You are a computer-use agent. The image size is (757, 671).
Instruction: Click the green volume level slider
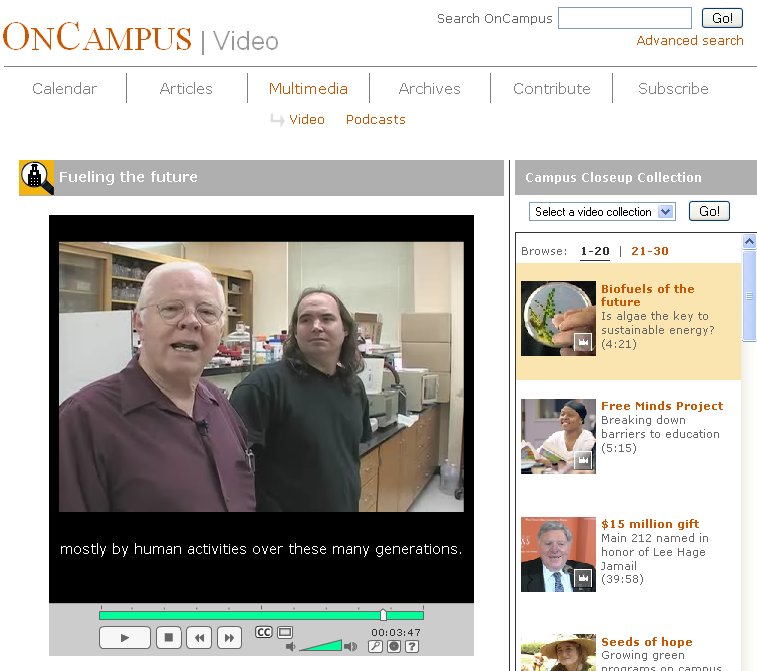tap(321, 645)
